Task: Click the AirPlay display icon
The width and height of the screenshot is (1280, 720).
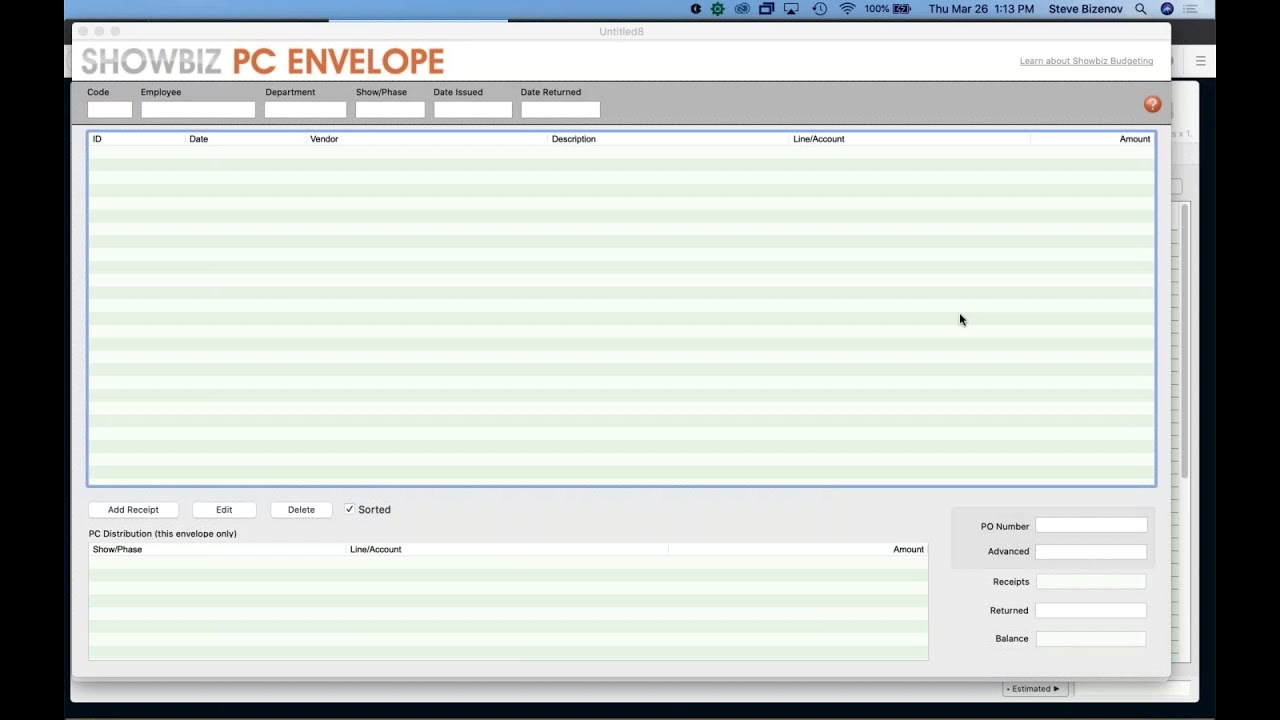Action: 792,9
